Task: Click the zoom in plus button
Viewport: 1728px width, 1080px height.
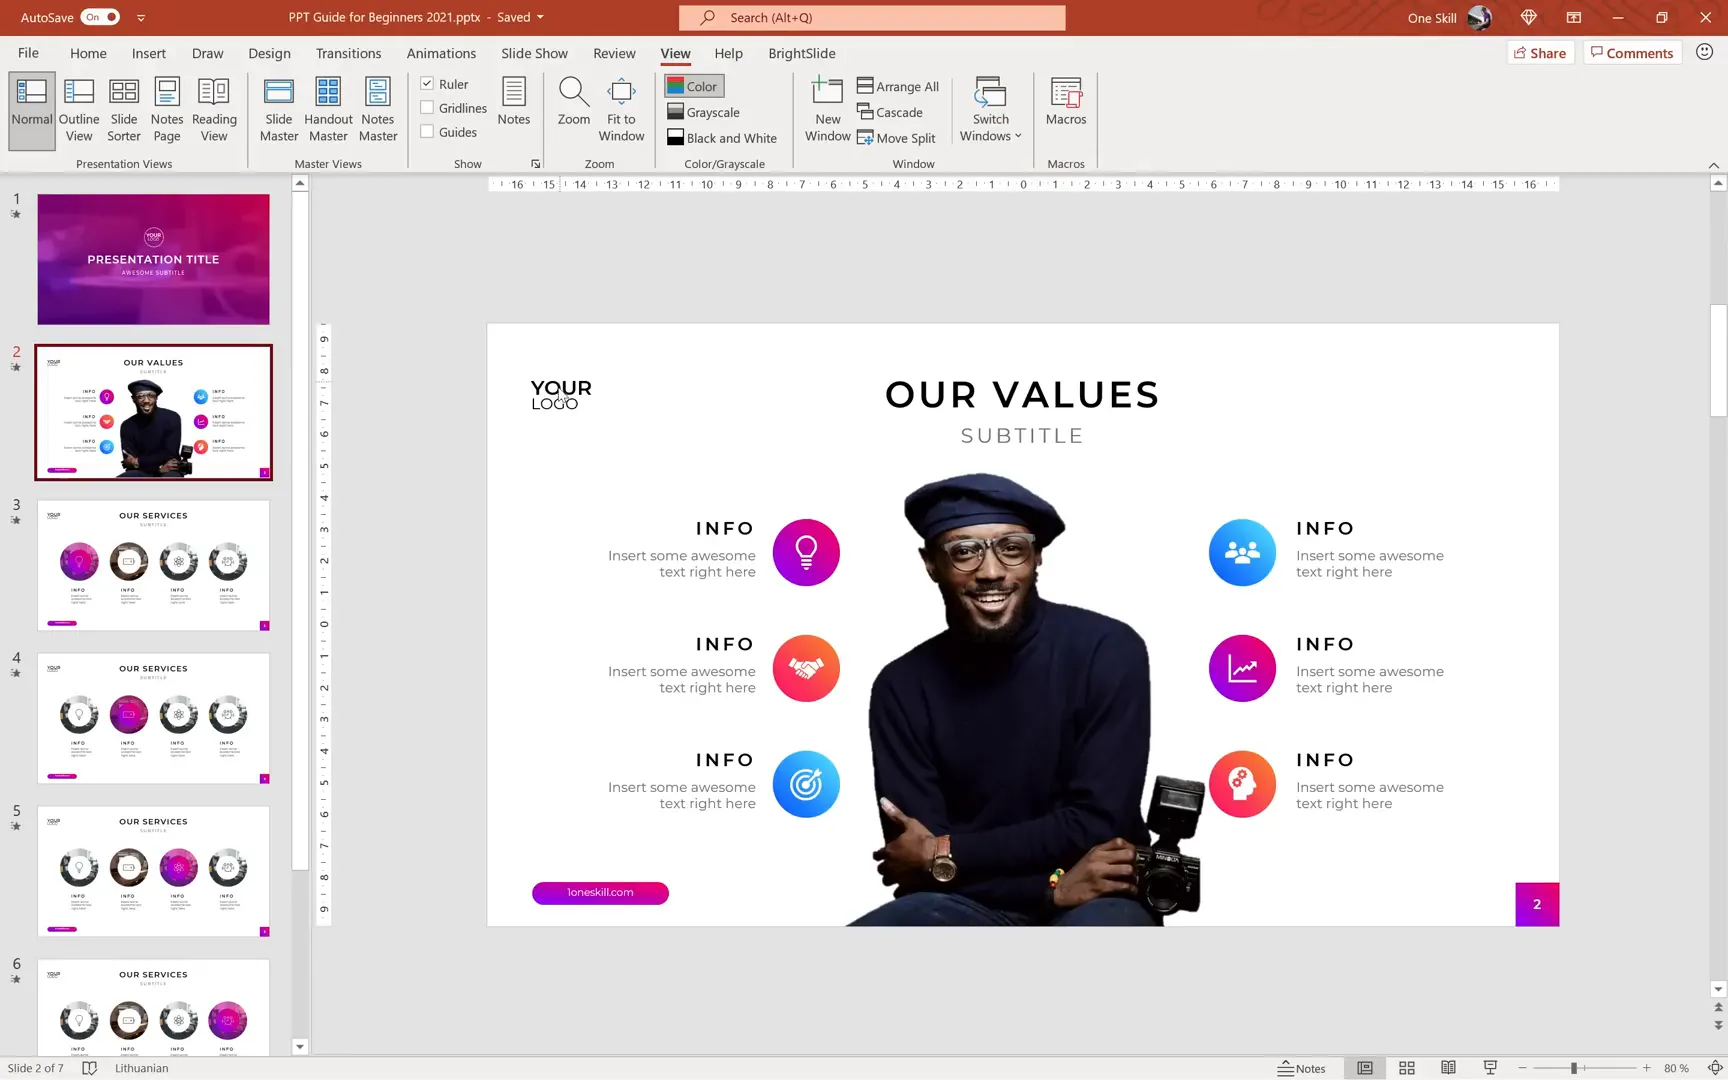Action: click(1646, 1068)
